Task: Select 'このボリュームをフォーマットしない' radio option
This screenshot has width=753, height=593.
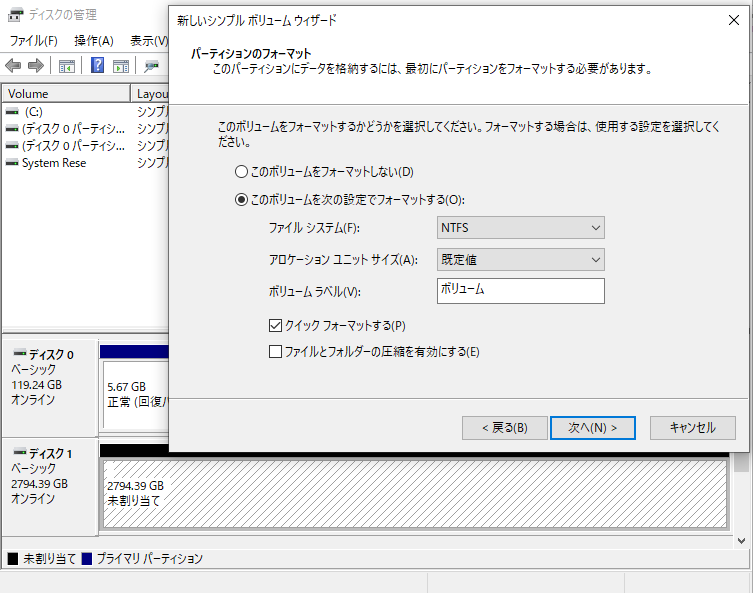Action: [241, 172]
